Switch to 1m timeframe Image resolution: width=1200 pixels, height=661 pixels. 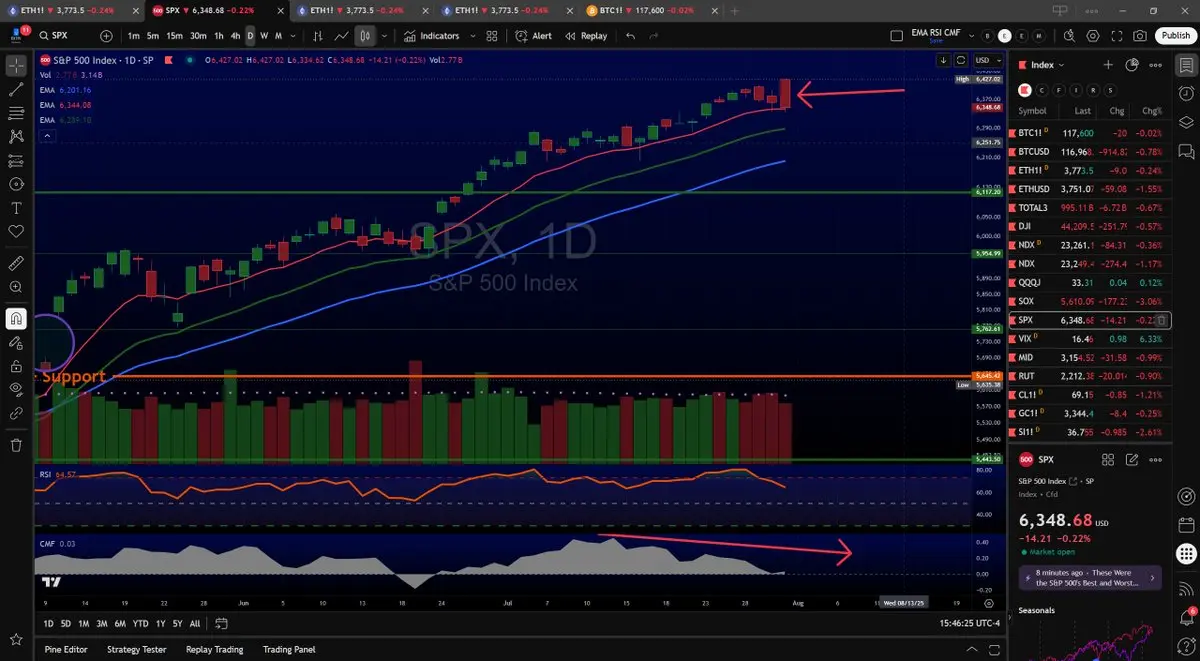pos(134,36)
